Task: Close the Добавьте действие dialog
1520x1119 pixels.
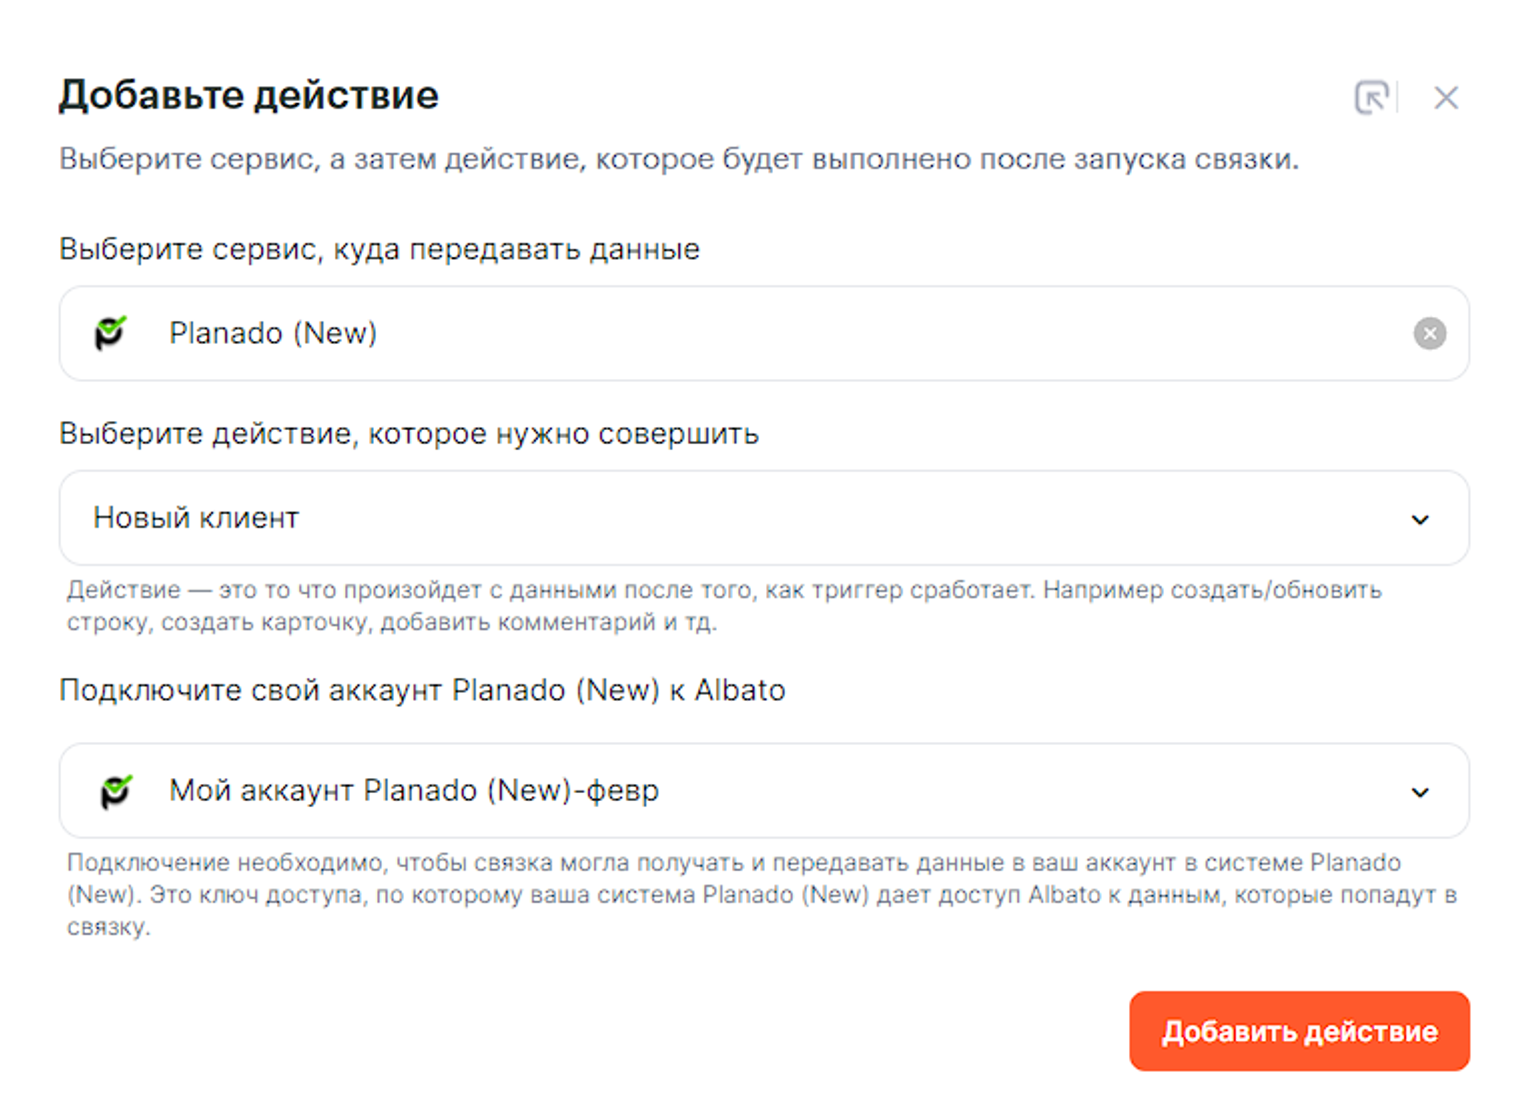Action: (x=1445, y=97)
